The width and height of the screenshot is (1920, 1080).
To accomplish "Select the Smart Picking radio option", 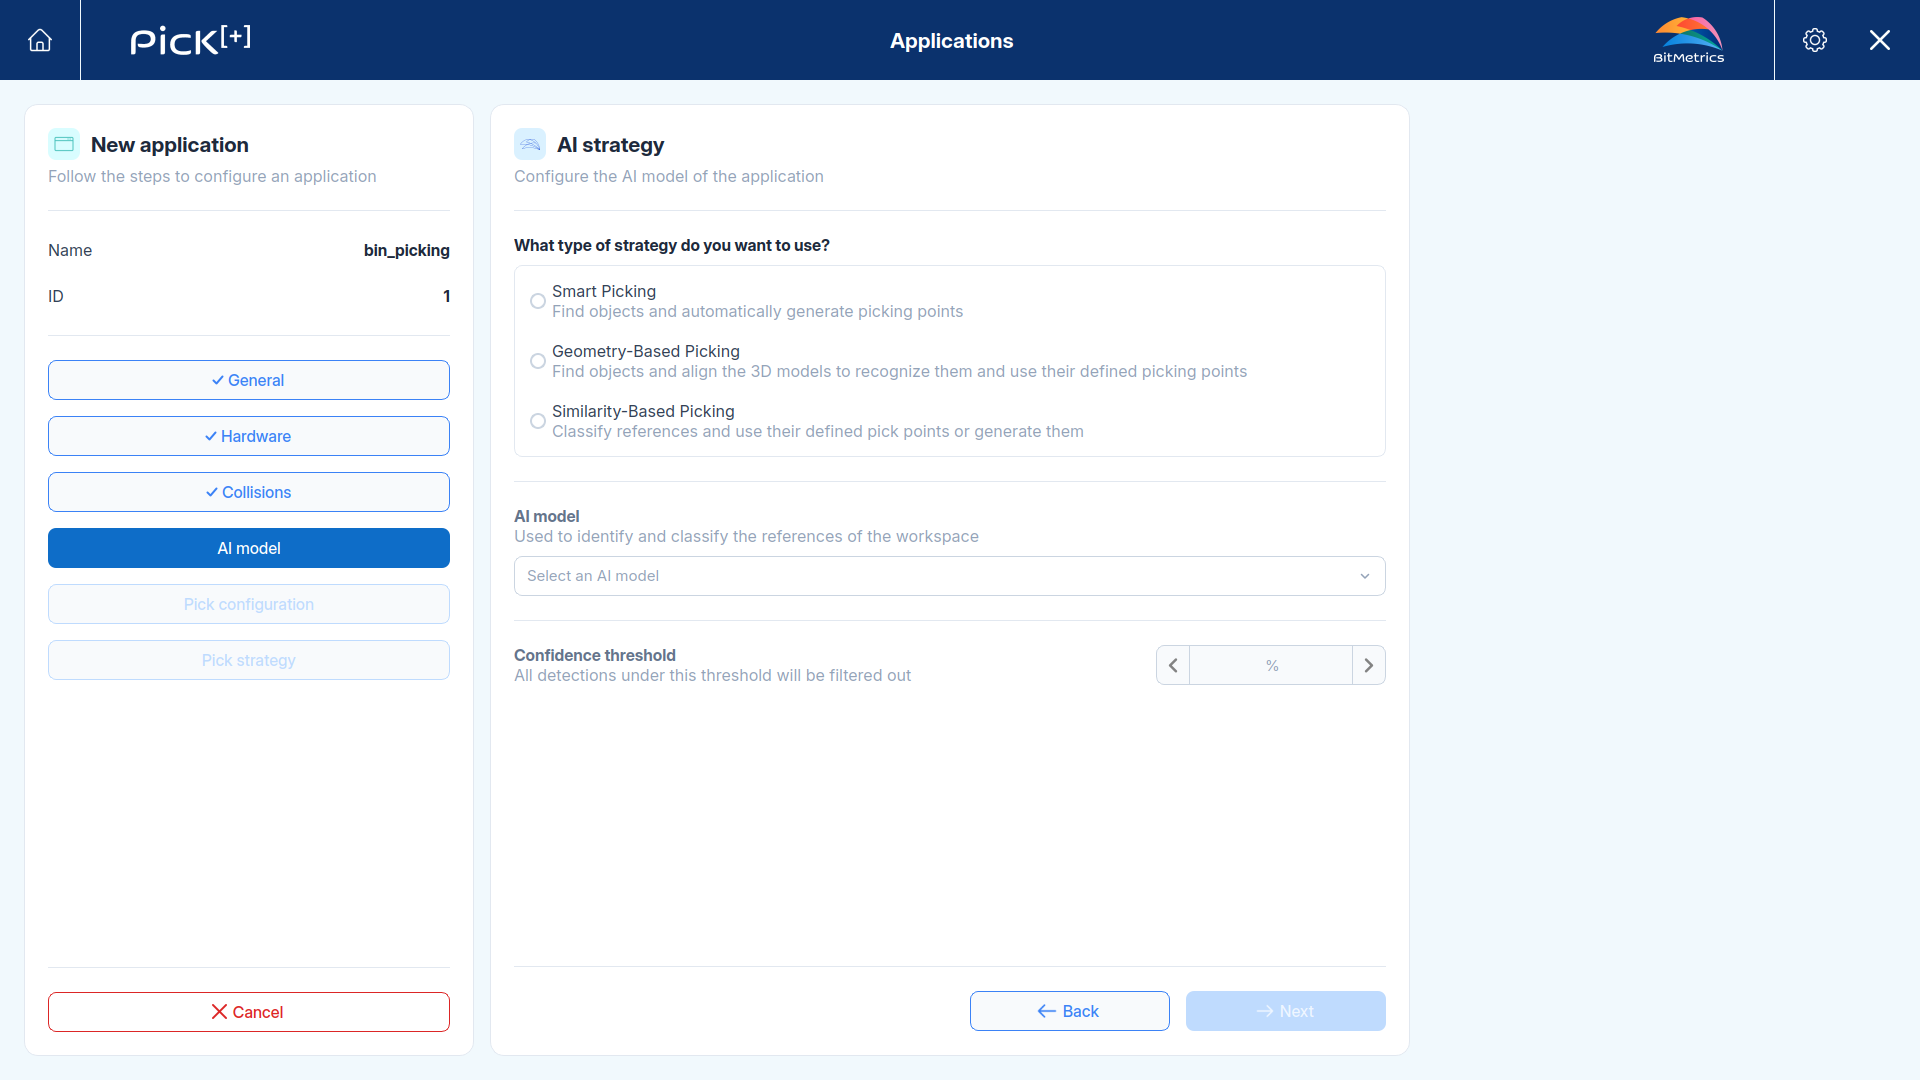I will pyautogui.click(x=538, y=301).
